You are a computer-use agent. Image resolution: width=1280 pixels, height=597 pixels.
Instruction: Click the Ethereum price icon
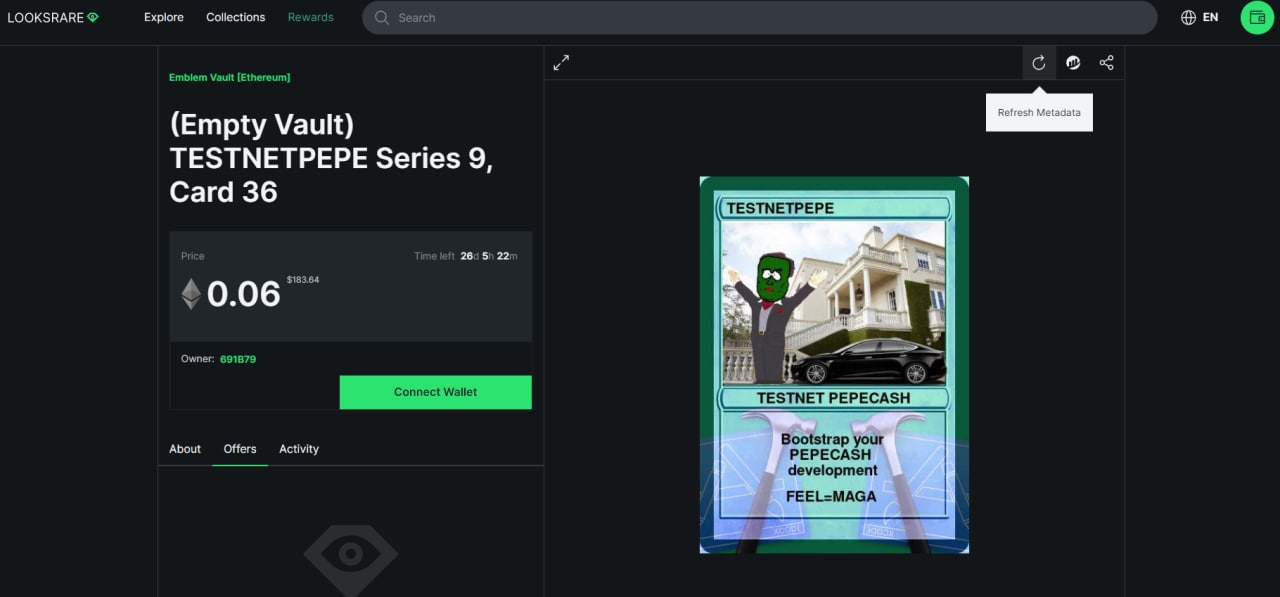191,294
